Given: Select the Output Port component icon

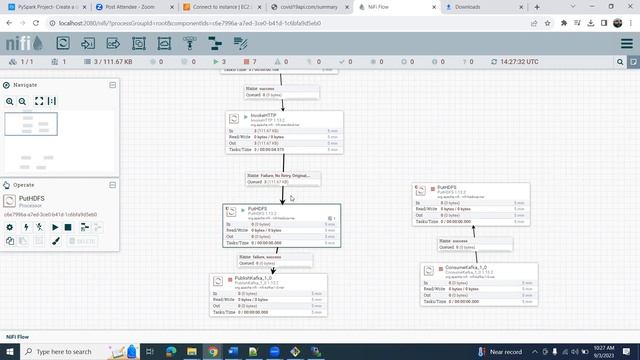Looking at the screenshot, I should pyautogui.click(x=113, y=43).
